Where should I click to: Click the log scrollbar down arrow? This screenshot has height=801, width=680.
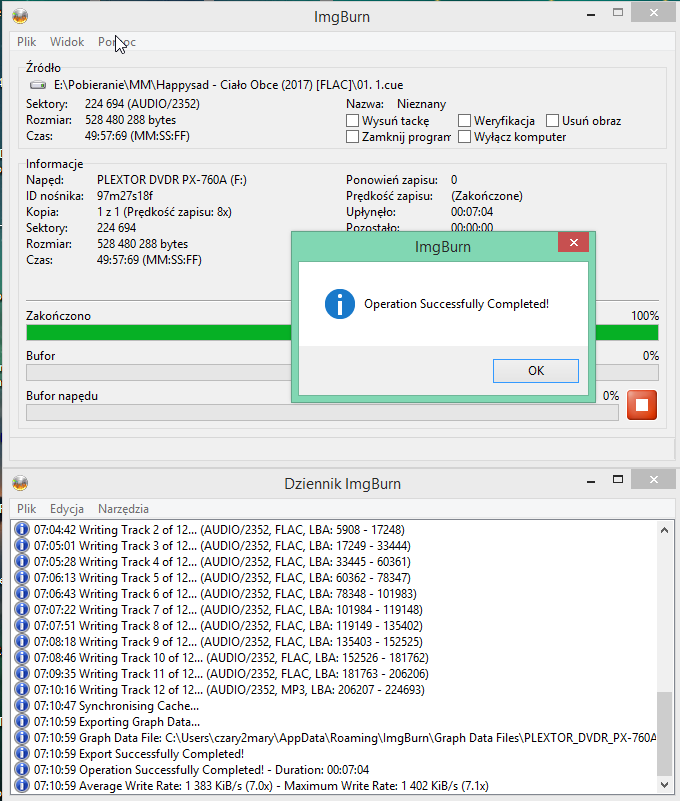(x=664, y=785)
